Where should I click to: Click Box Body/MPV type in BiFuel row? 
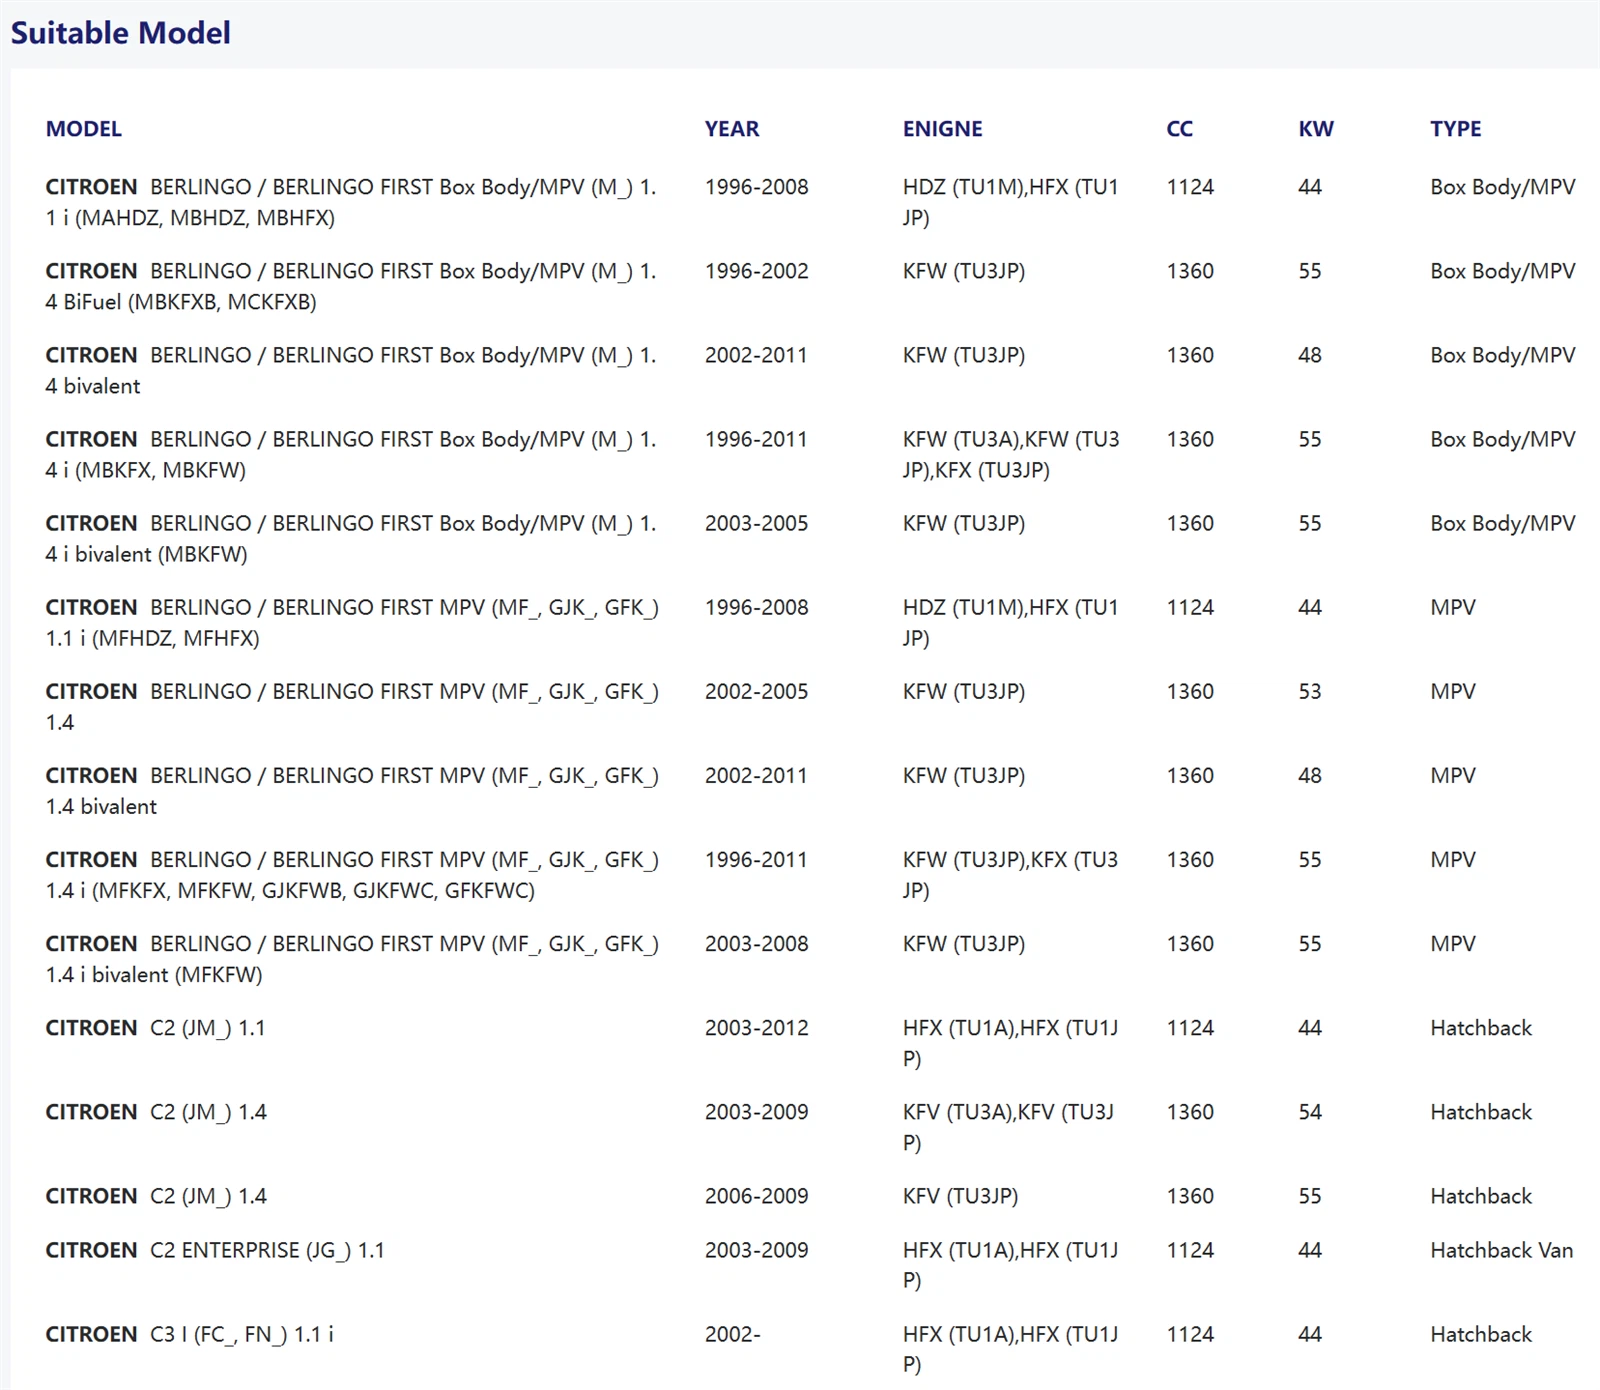coord(1502,271)
